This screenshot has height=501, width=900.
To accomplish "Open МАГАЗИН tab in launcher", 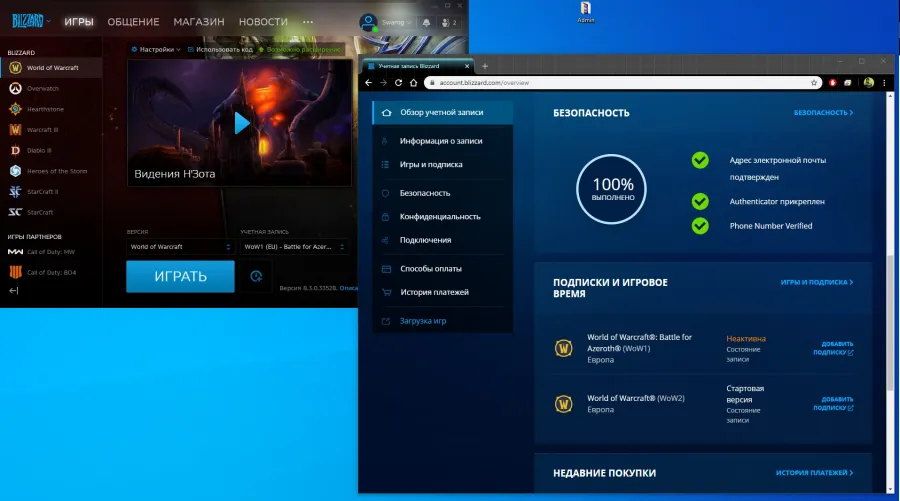I will pyautogui.click(x=199, y=22).
